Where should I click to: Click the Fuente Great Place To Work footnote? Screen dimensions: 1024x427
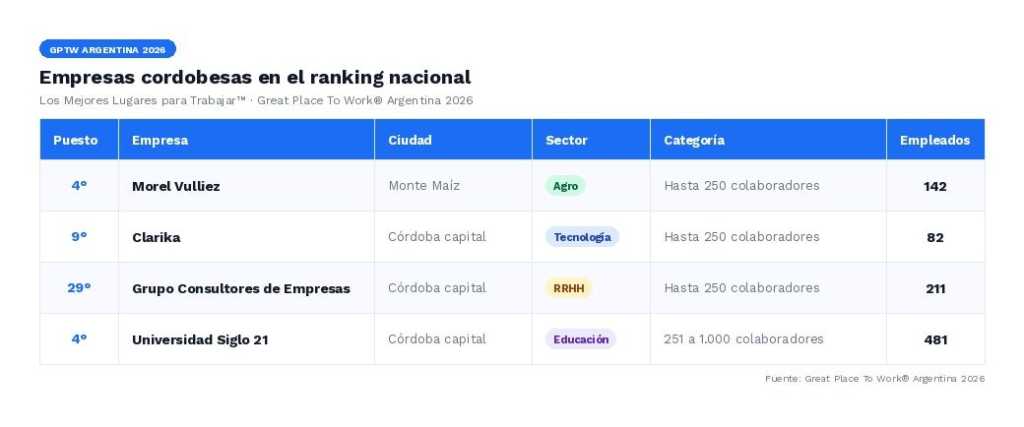pos(875,378)
